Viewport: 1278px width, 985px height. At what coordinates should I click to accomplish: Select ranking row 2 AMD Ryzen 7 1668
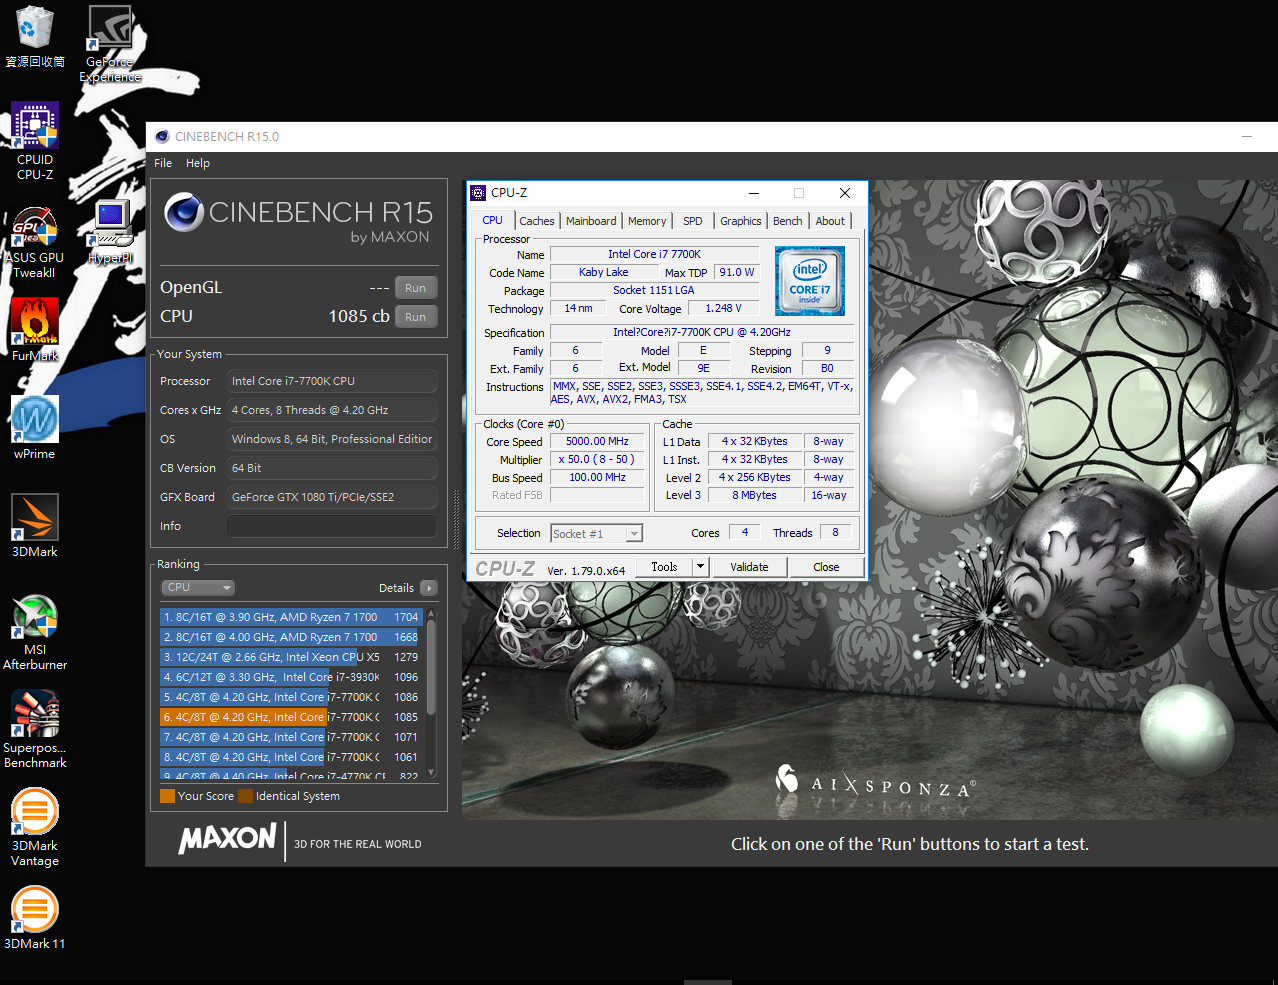[x=291, y=637]
